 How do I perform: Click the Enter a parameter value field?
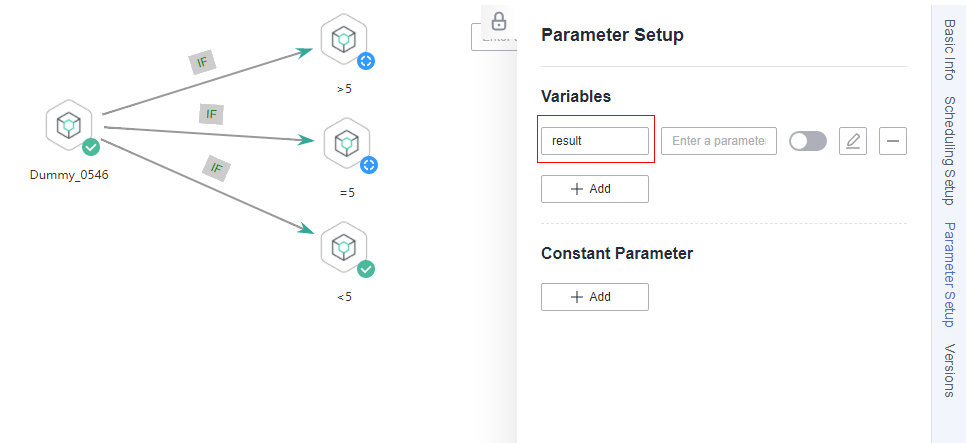pyautogui.click(x=719, y=141)
